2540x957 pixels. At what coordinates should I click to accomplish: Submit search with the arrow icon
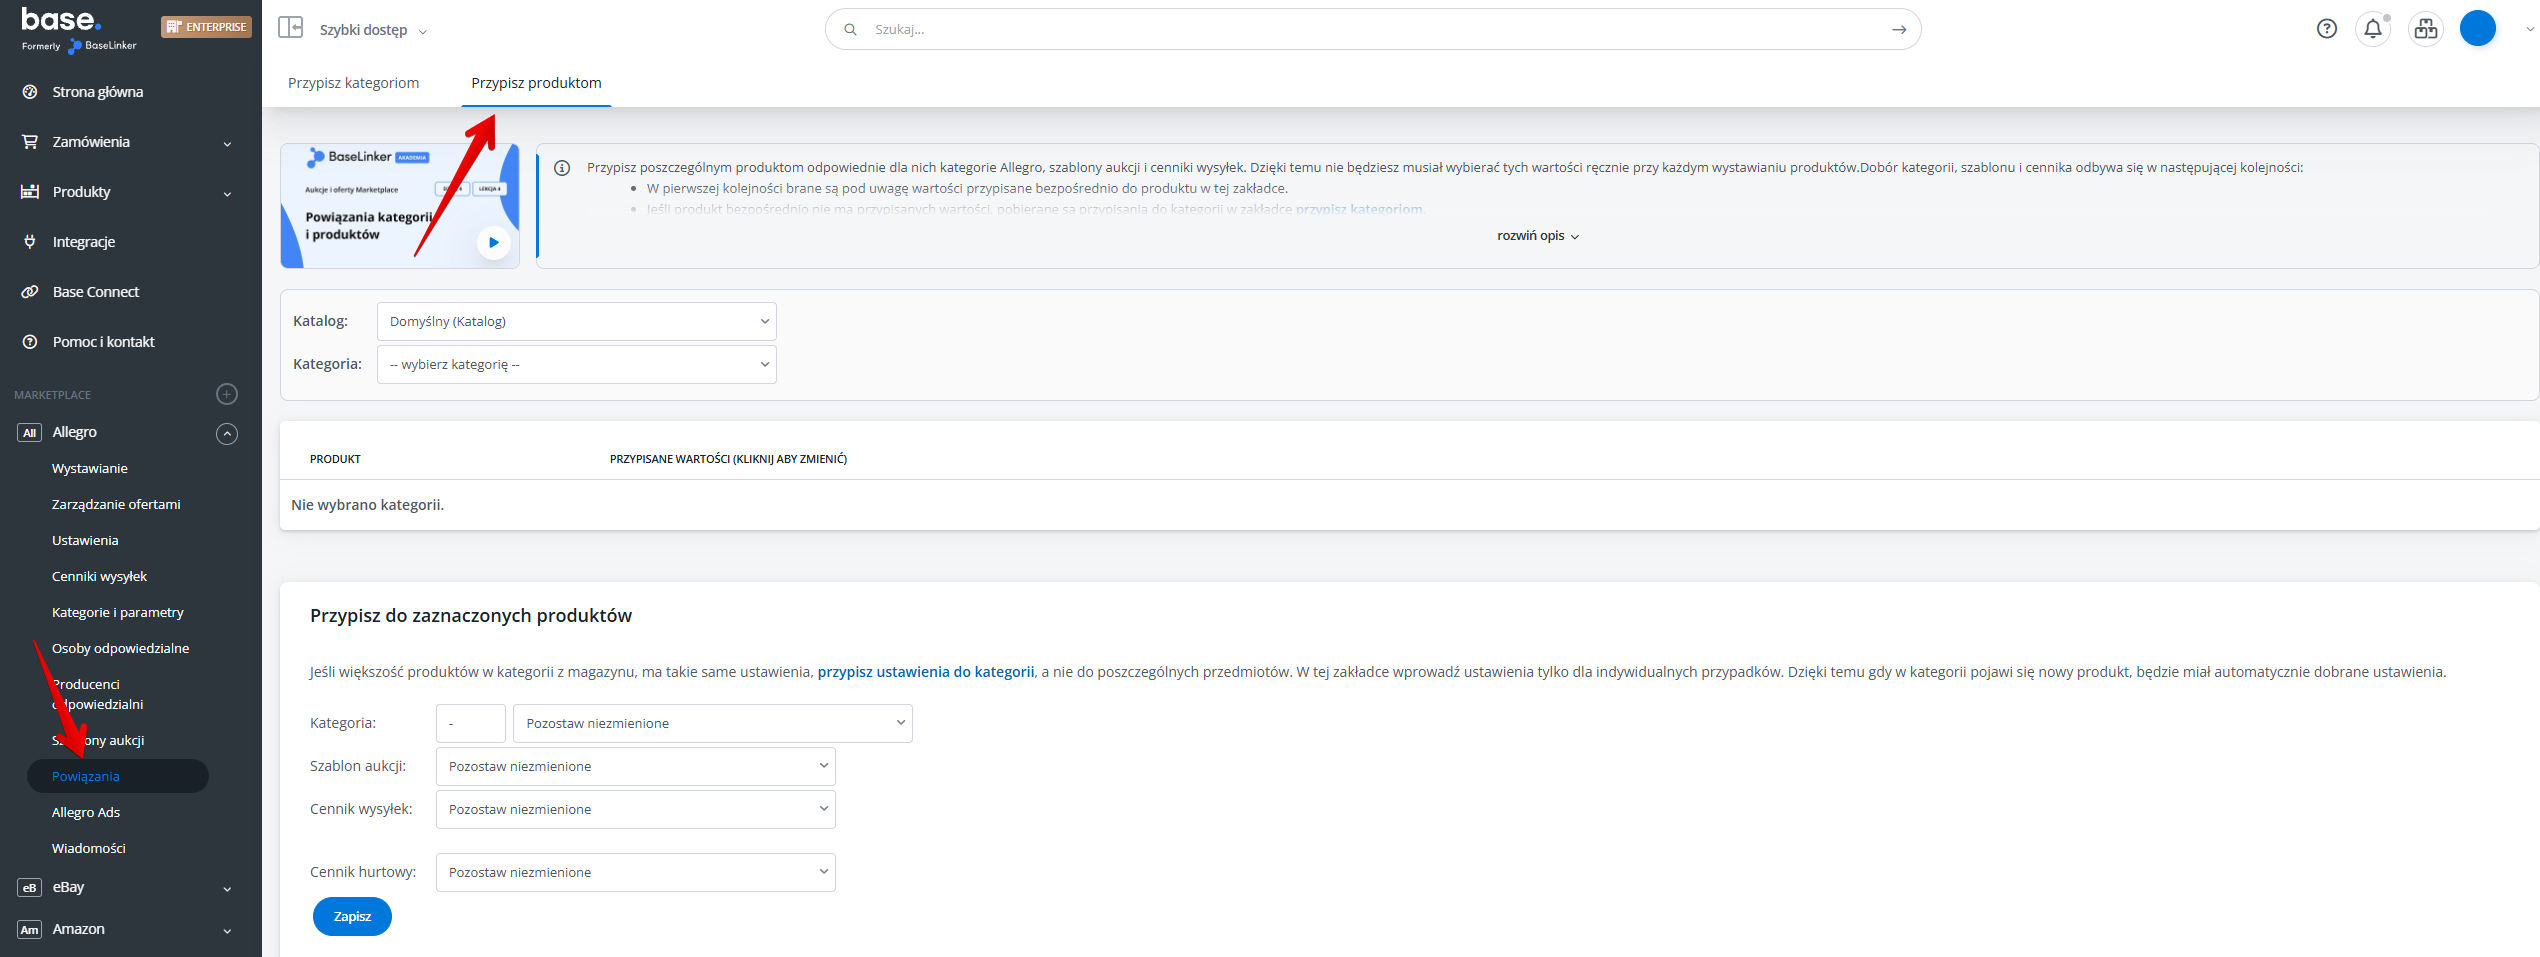coord(1898,30)
